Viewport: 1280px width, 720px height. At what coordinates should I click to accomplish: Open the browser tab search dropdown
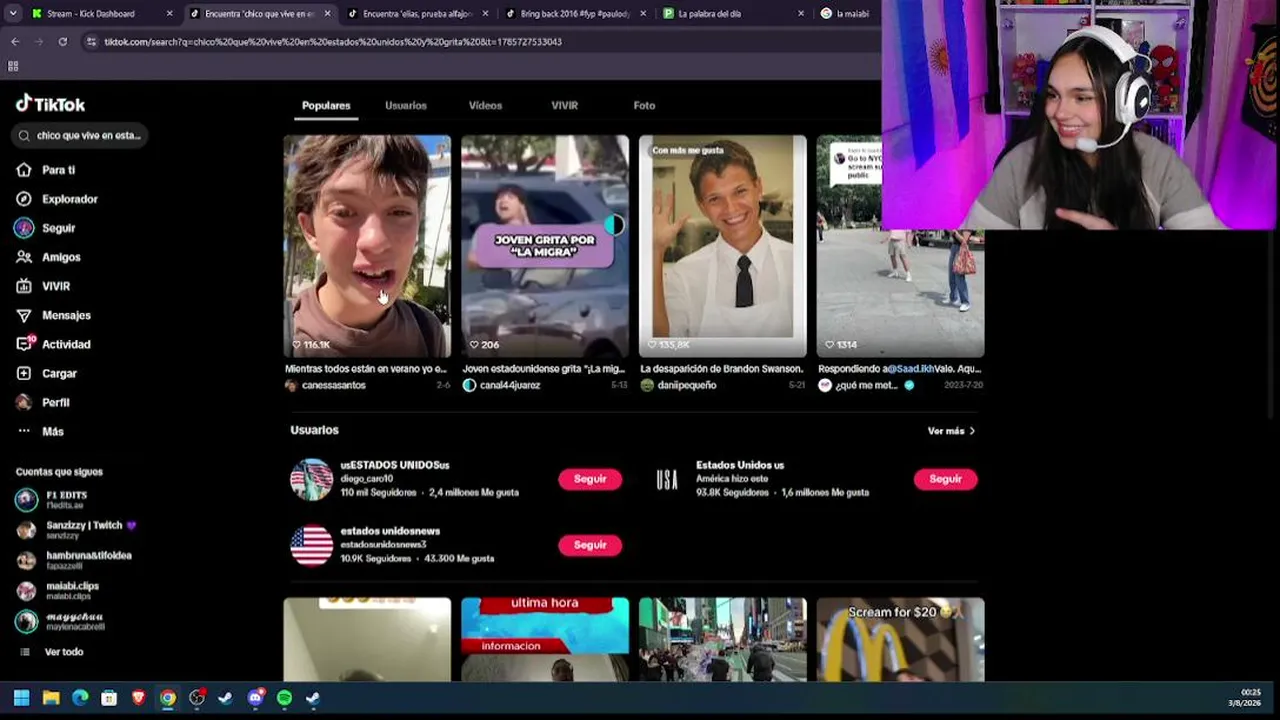click(13, 14)
